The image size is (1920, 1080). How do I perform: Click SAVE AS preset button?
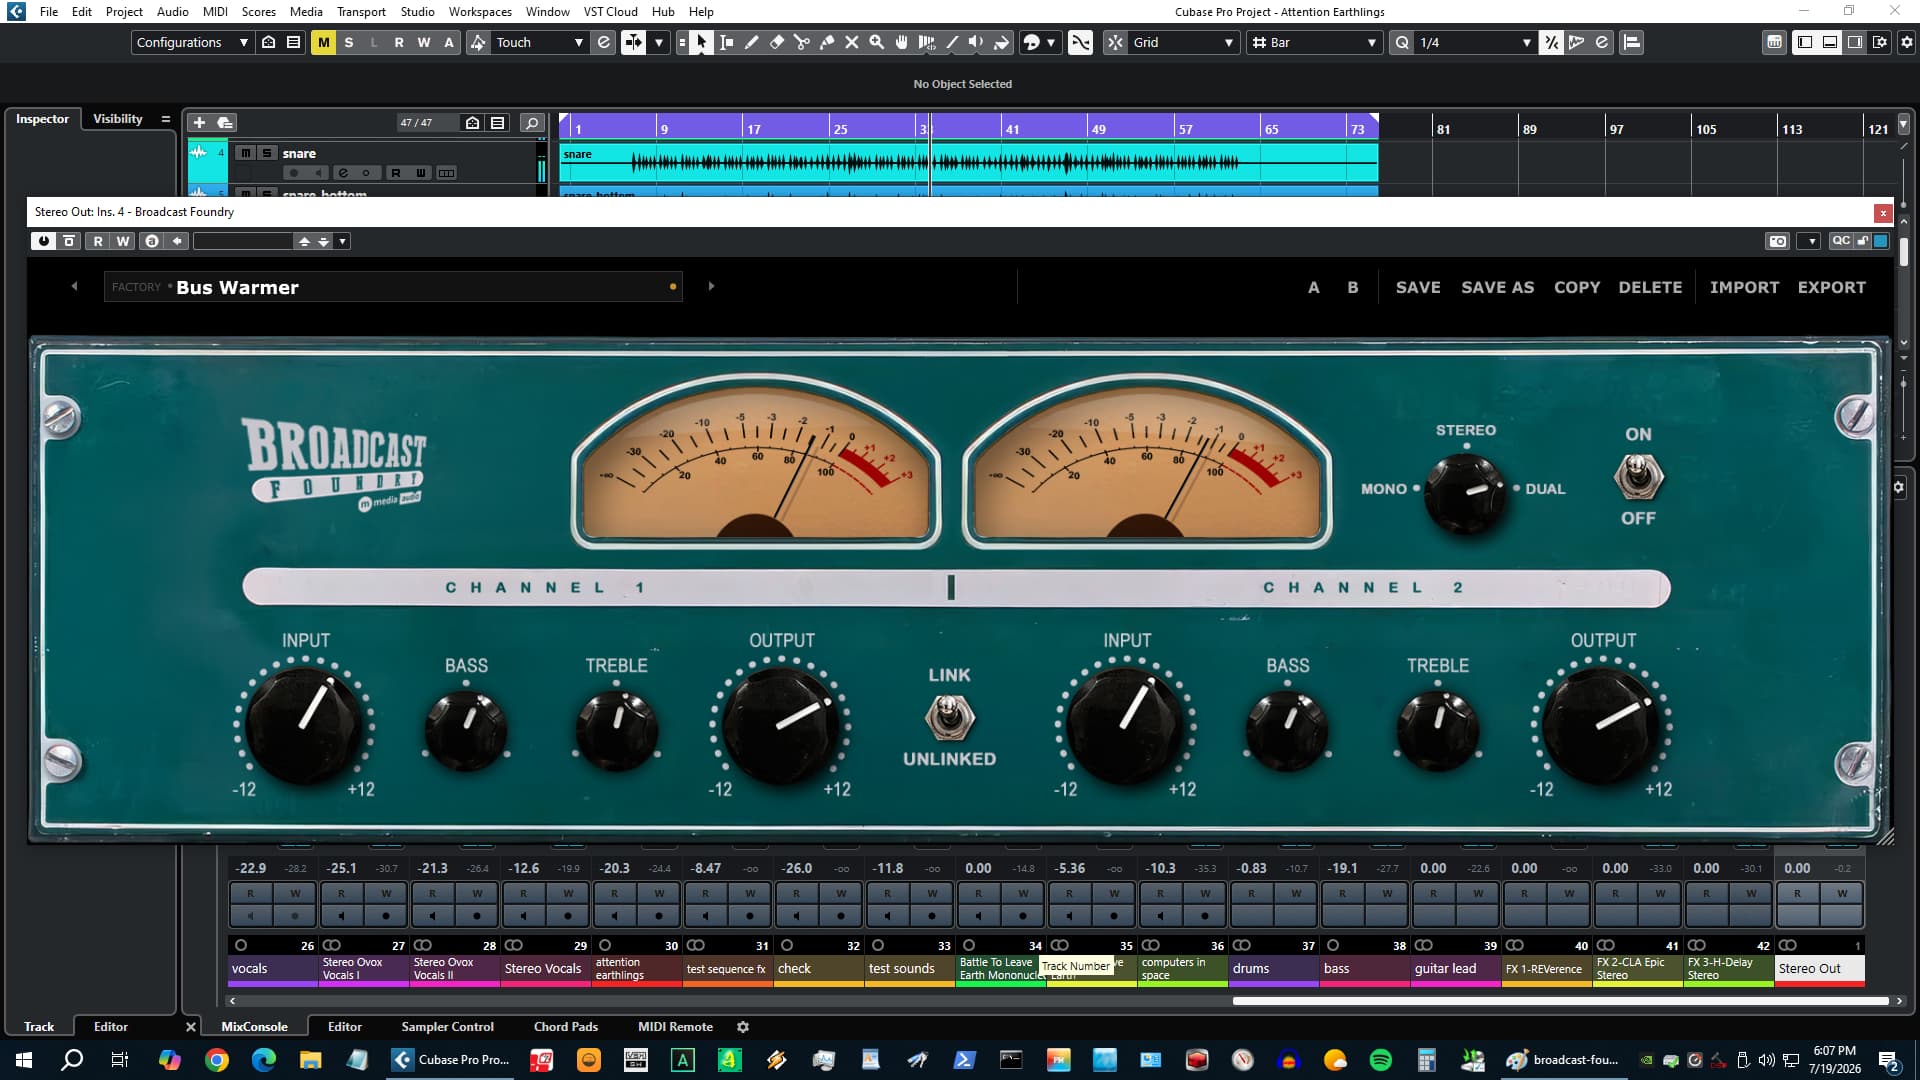pos(1497,287)
